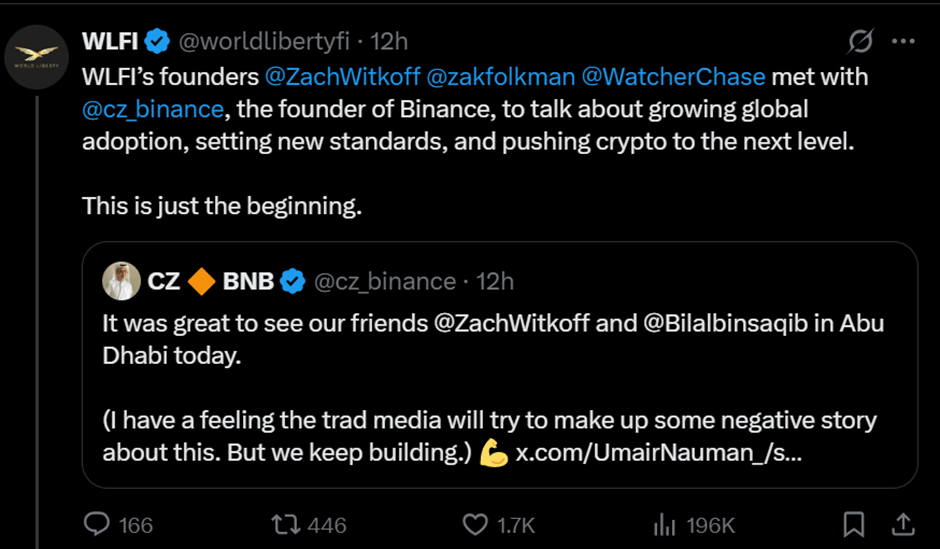Click @cz_binance mention in WLFI tweet
The width and height of the screenshot is (940, 549).
pyautogui.click(x=153, y=108)
